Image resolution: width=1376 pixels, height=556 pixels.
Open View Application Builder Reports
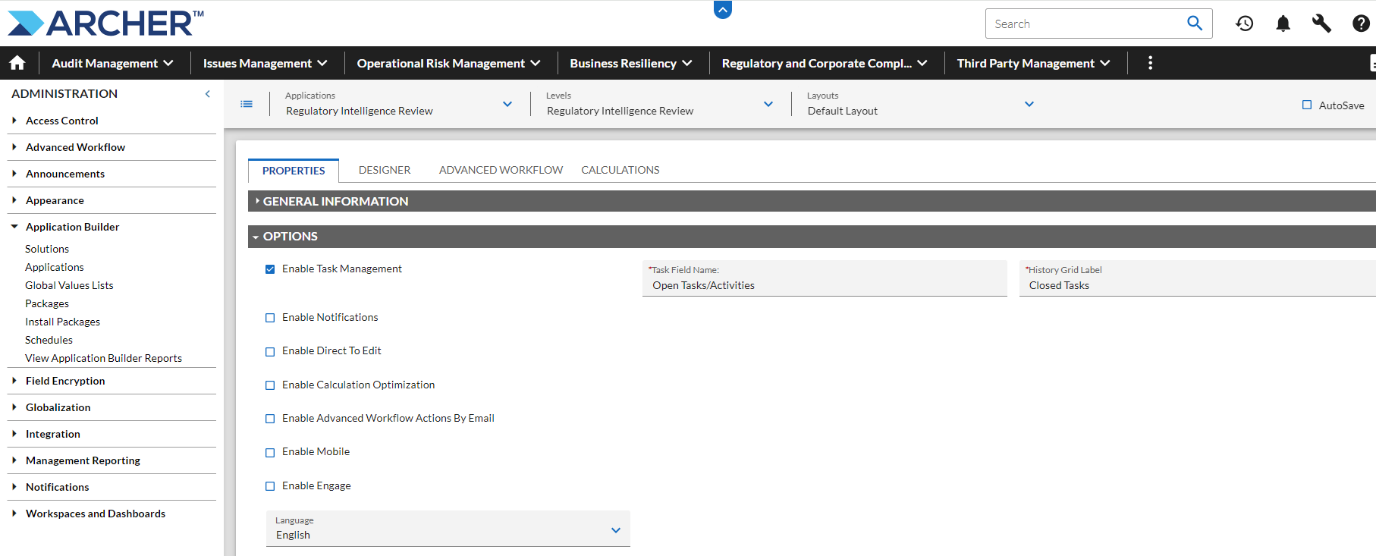pyautogui.click(x=103, y=358)
